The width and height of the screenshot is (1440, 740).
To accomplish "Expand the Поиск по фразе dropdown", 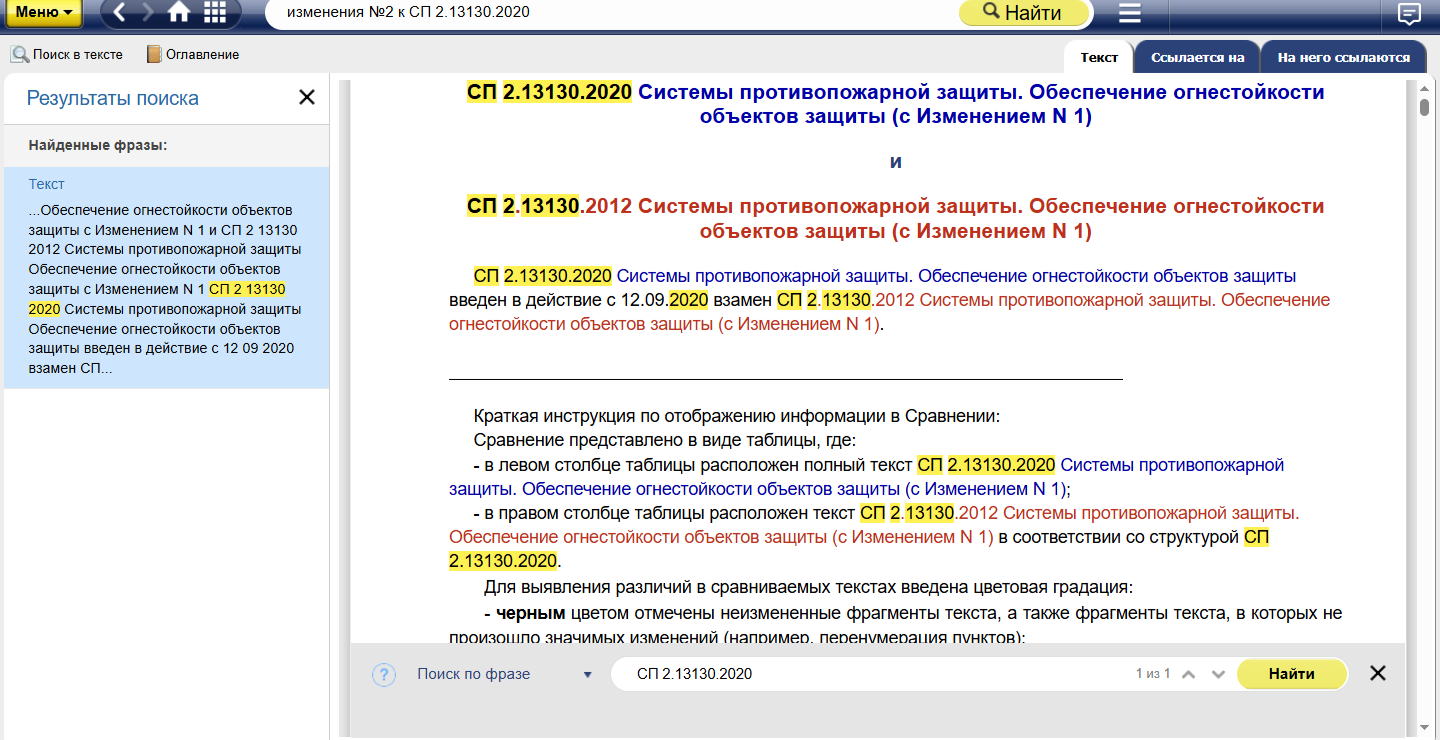I will coord(505,674).
